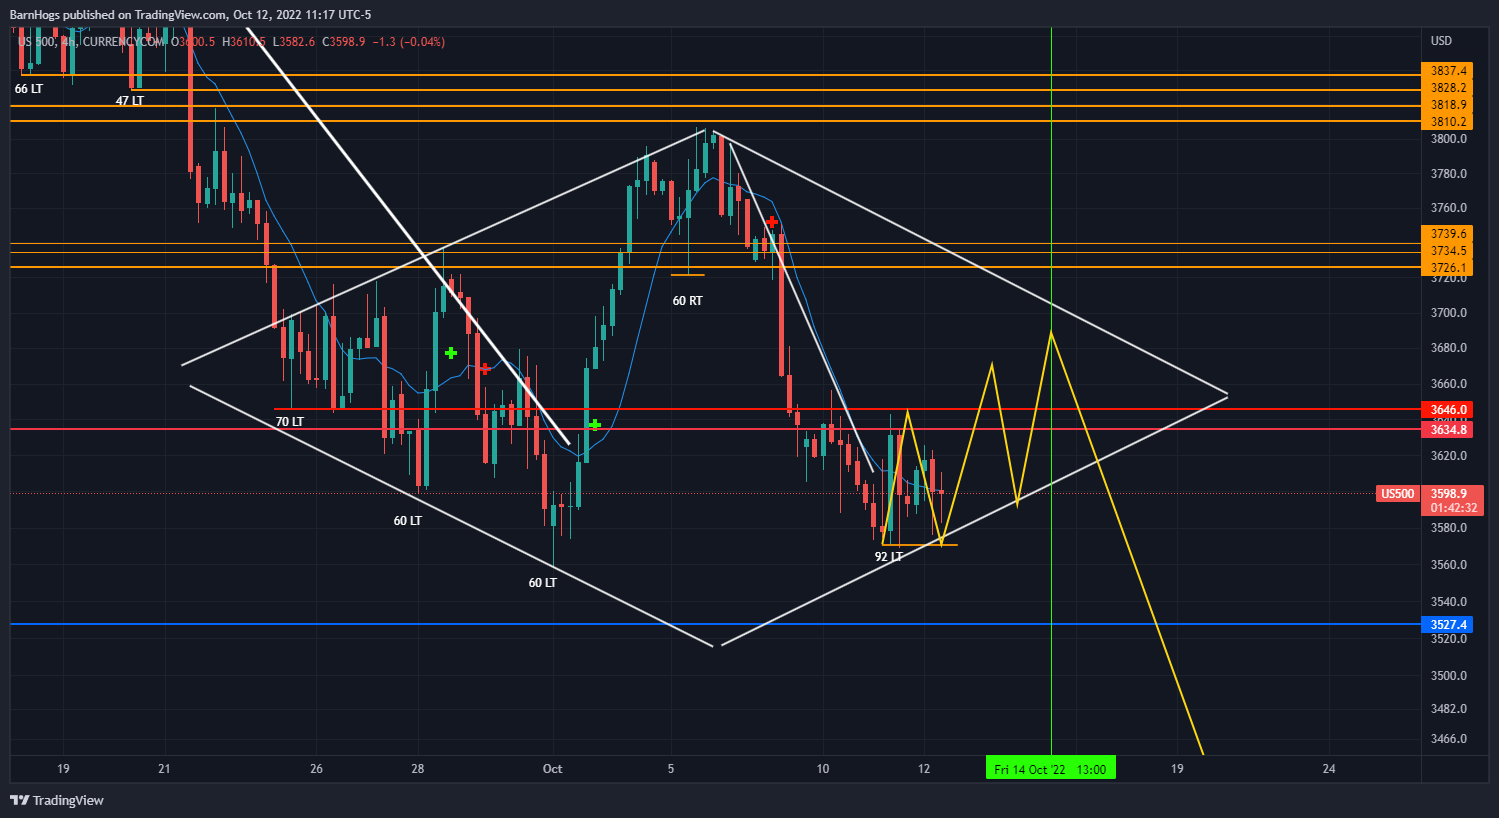Click the orange 3734.5 price label
The width and height of the screenshot is (1499, 818).
coord(1448,251)
